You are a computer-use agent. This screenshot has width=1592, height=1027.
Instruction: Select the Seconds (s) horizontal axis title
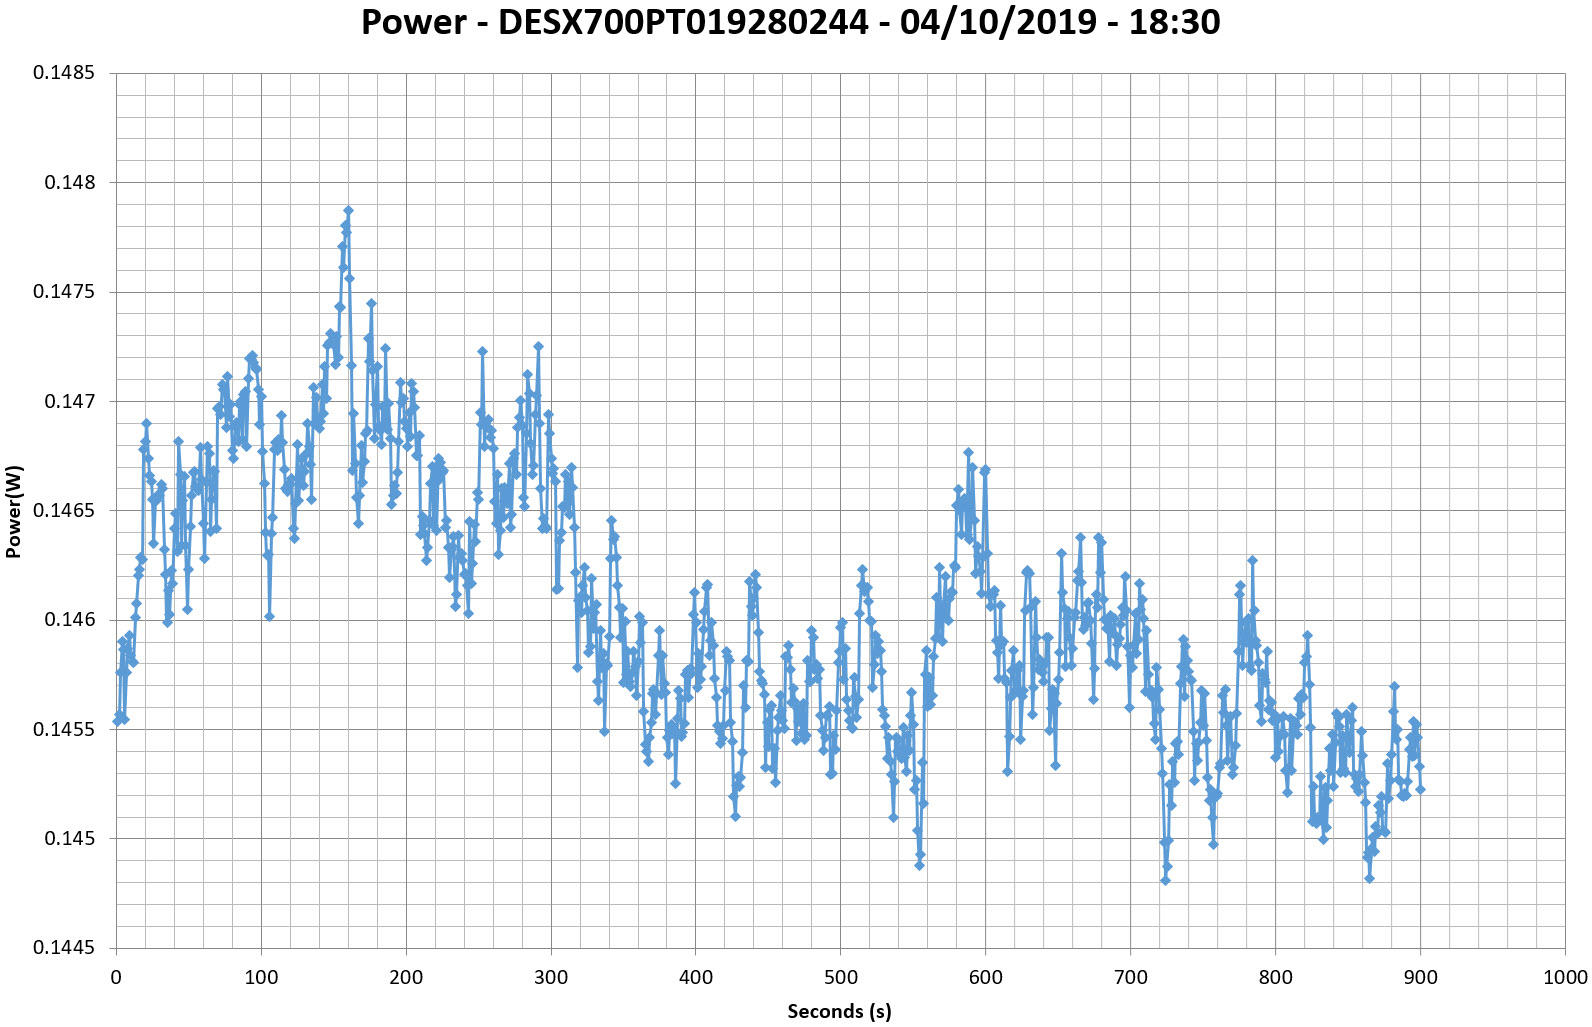click(x=839, y=1011)
